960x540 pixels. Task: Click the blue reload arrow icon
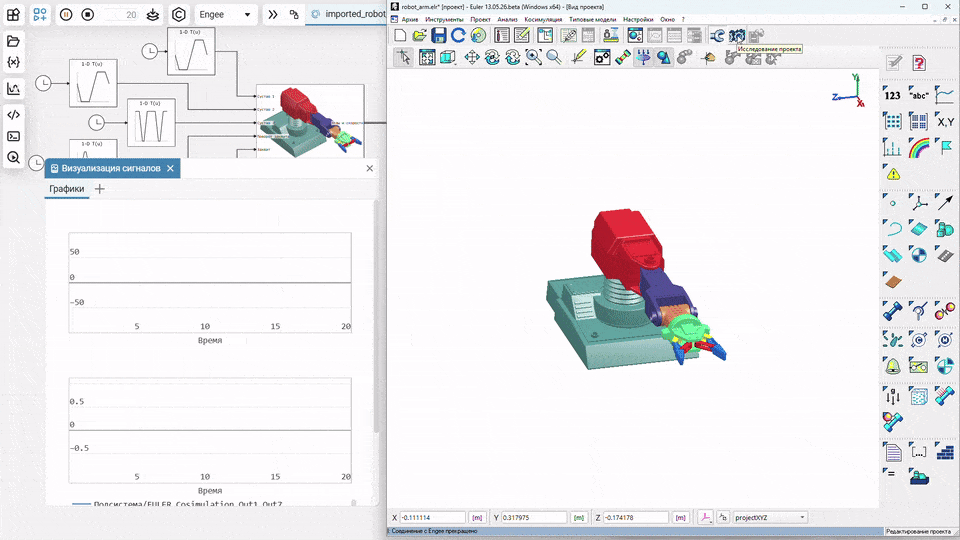pos(458,36)
